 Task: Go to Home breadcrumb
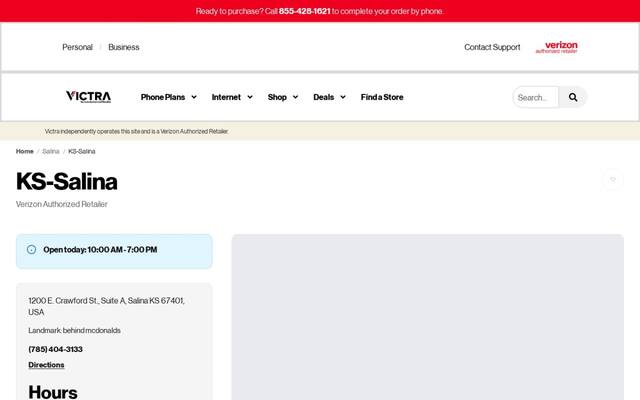(x=24, y=151)
